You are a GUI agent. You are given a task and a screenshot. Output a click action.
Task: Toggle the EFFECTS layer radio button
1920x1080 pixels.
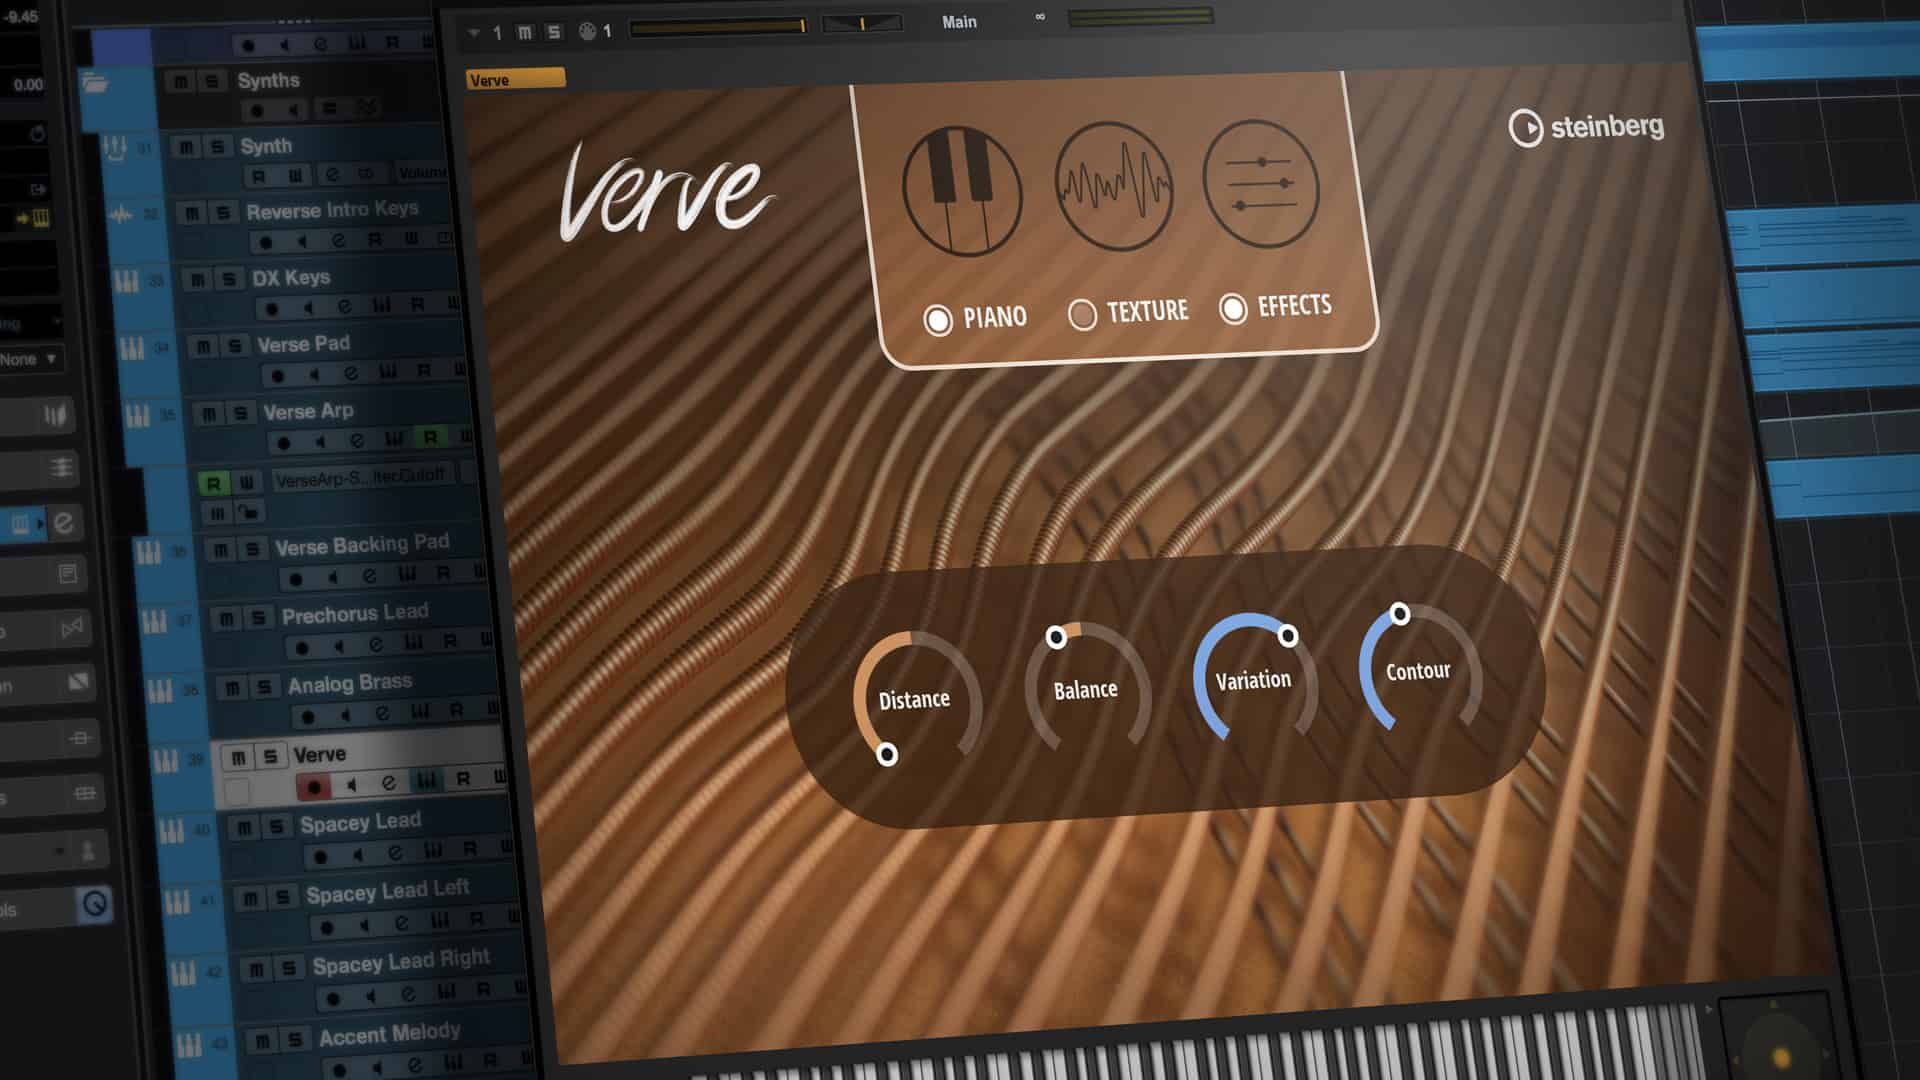click(x=1233, y=309)
